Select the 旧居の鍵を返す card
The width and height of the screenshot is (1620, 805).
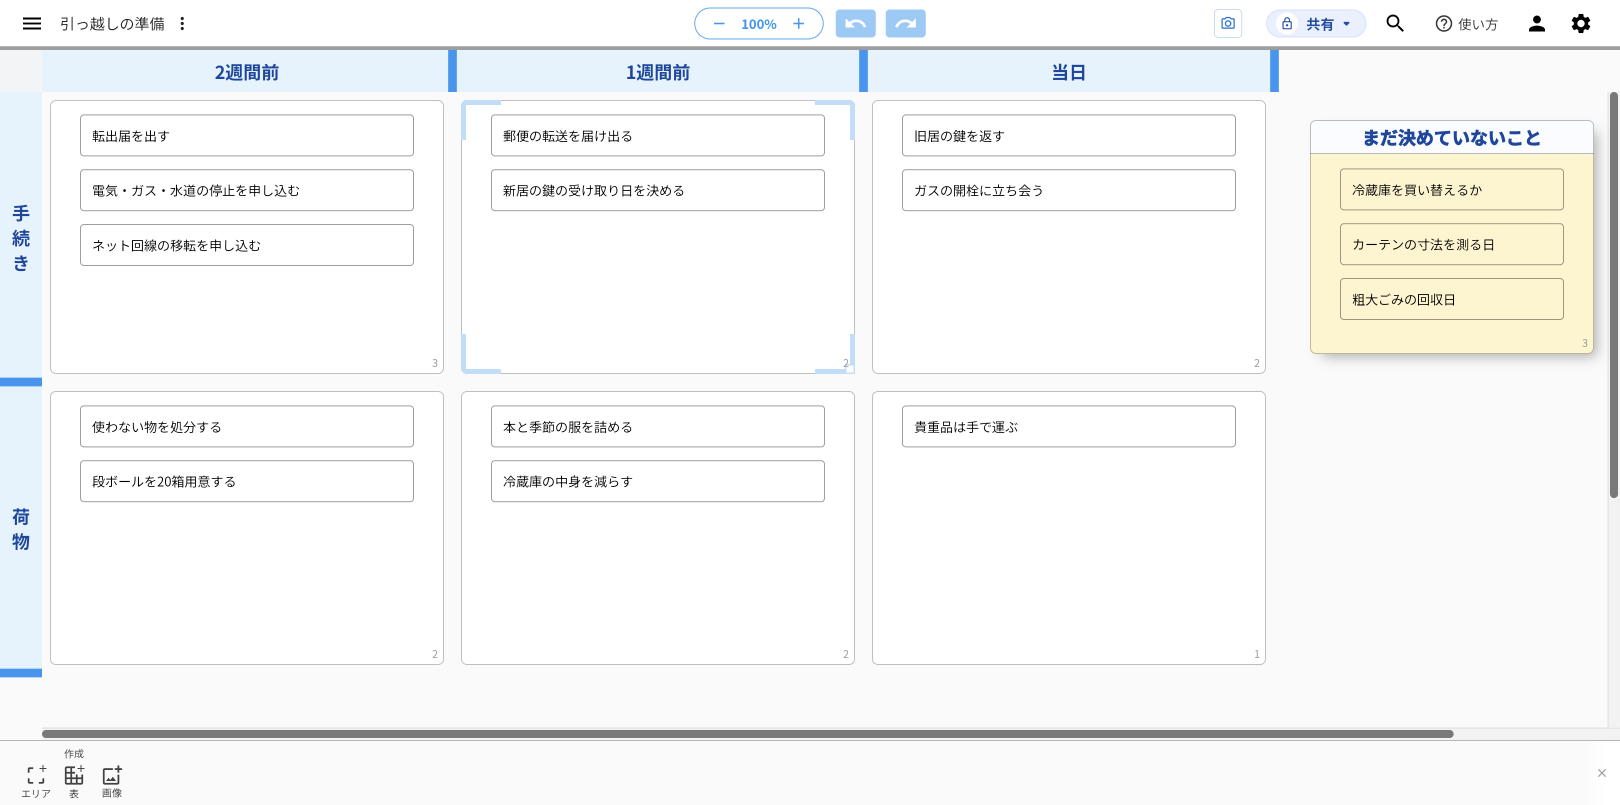point(1069,135)
